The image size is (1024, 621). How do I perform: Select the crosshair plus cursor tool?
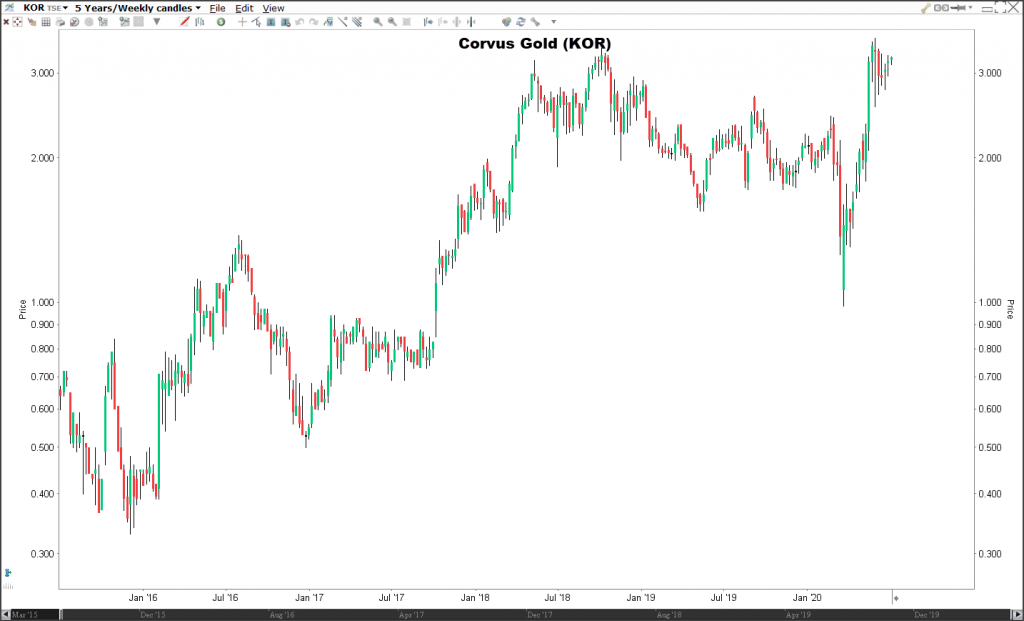(242, 22)
